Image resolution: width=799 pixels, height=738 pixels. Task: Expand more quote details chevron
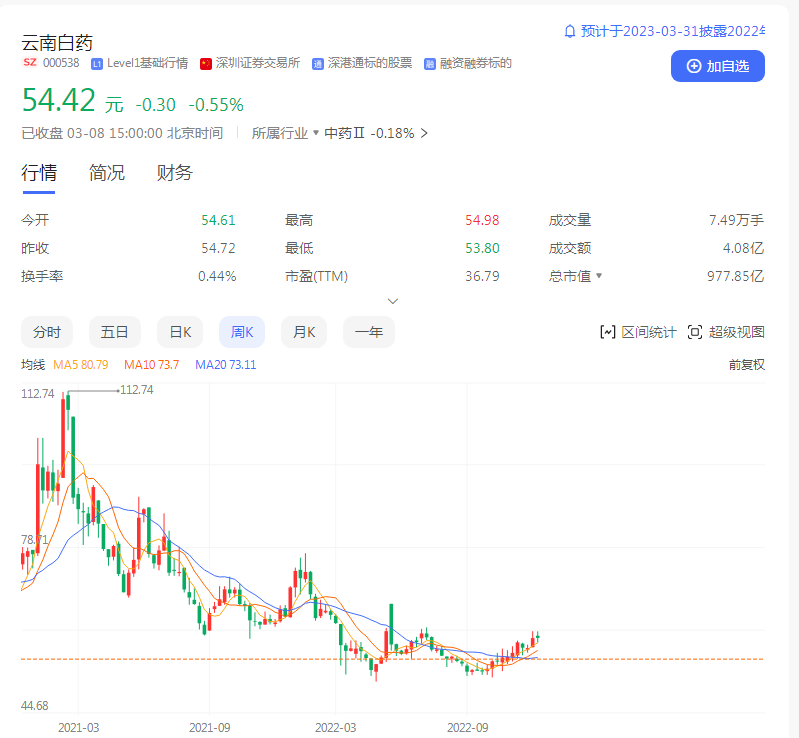tap(393, 301)
